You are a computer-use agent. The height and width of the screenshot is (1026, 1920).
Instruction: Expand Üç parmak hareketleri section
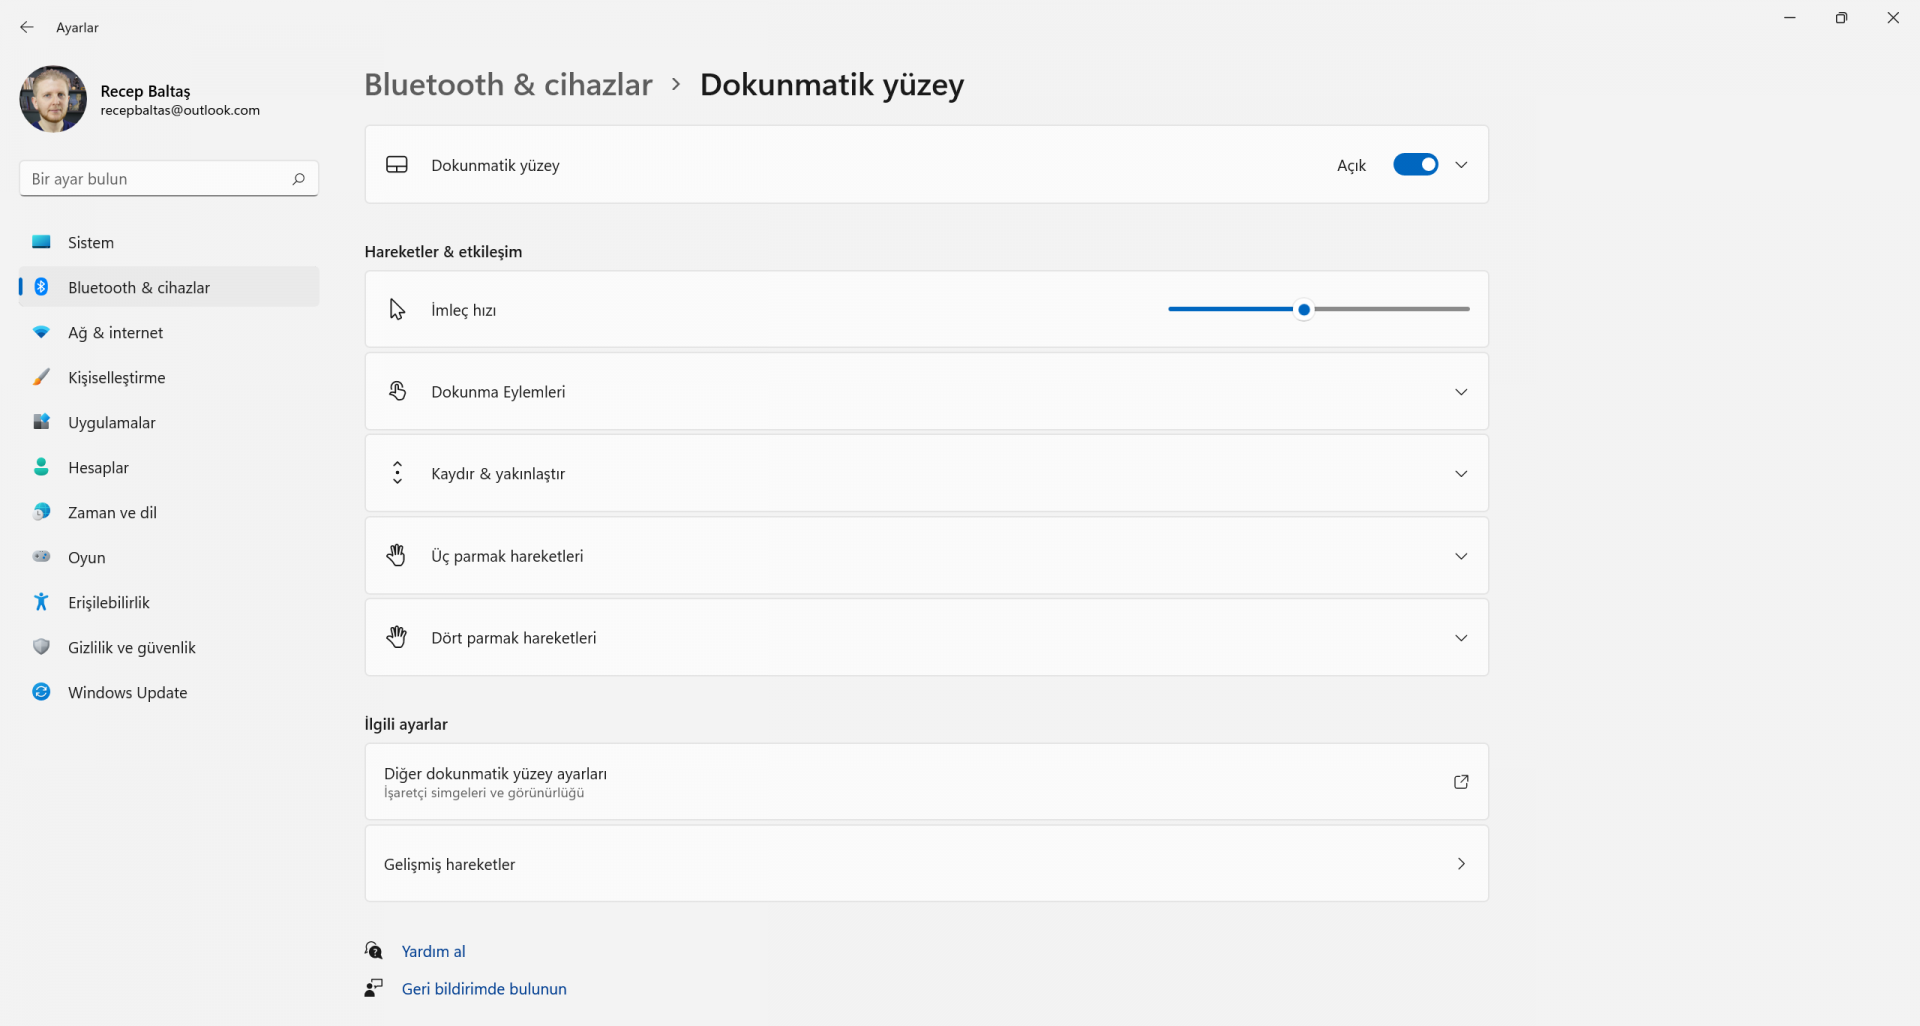click(1461, 556)
